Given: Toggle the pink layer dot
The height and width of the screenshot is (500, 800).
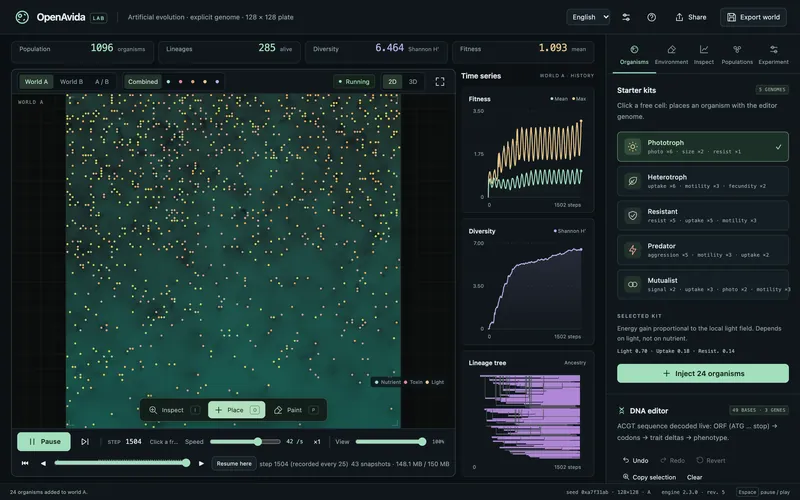Looking at the screenshot, I should point(181,82).
